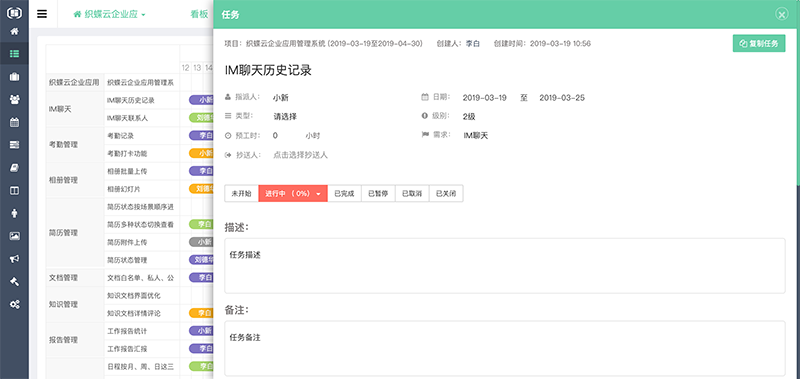800x379 pixels.
Task: Toggle the hamburger menu icon
Action: click(42, 14)
